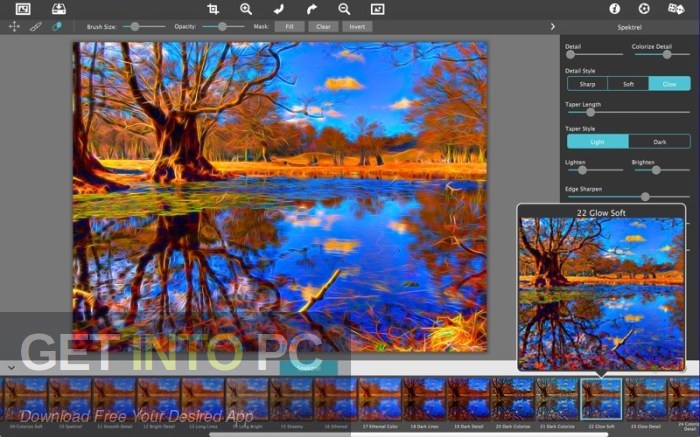
Task: Click the Opacity slider
Action: point(223,27)
